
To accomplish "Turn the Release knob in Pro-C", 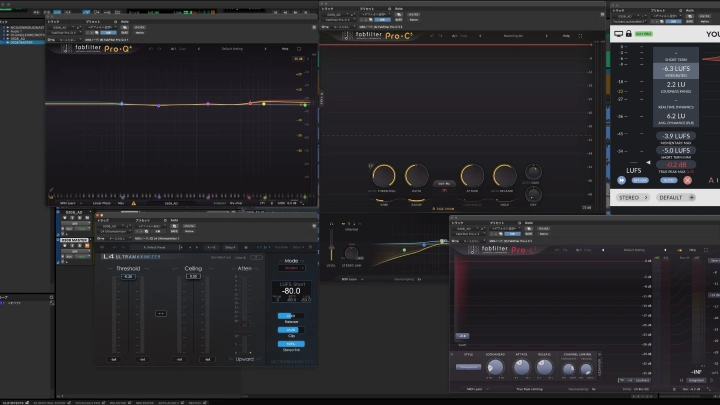I will coord(504,176).
